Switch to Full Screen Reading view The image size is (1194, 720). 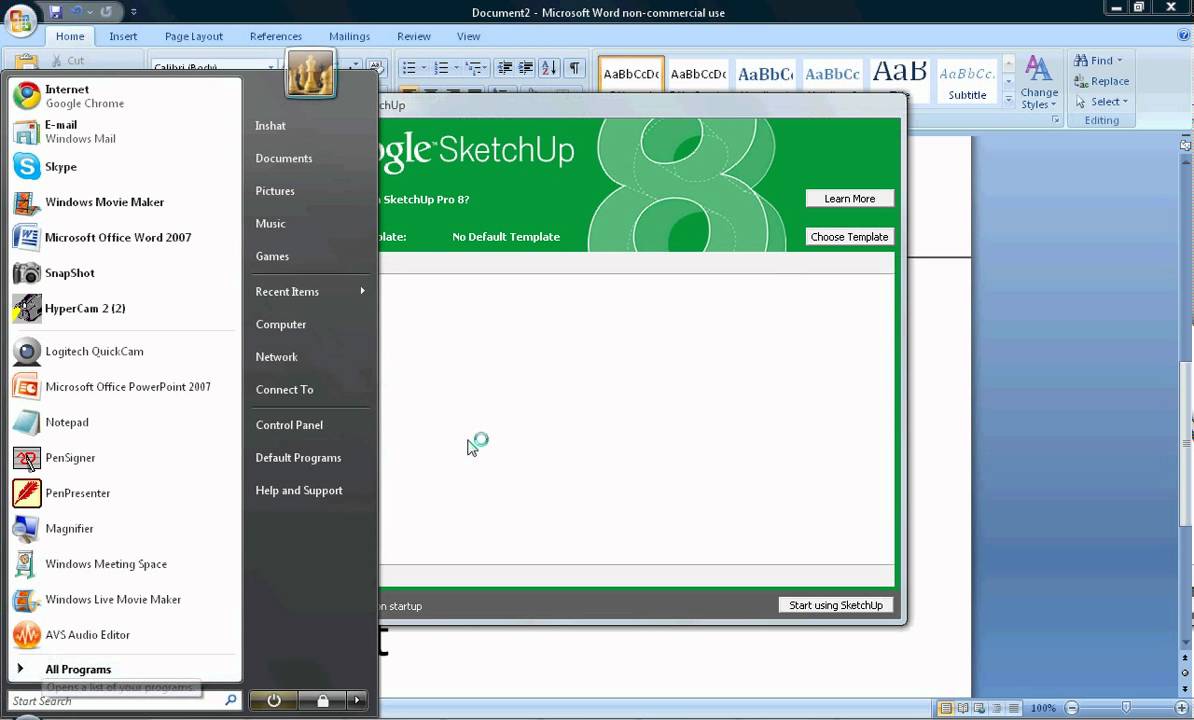point(963,708)
